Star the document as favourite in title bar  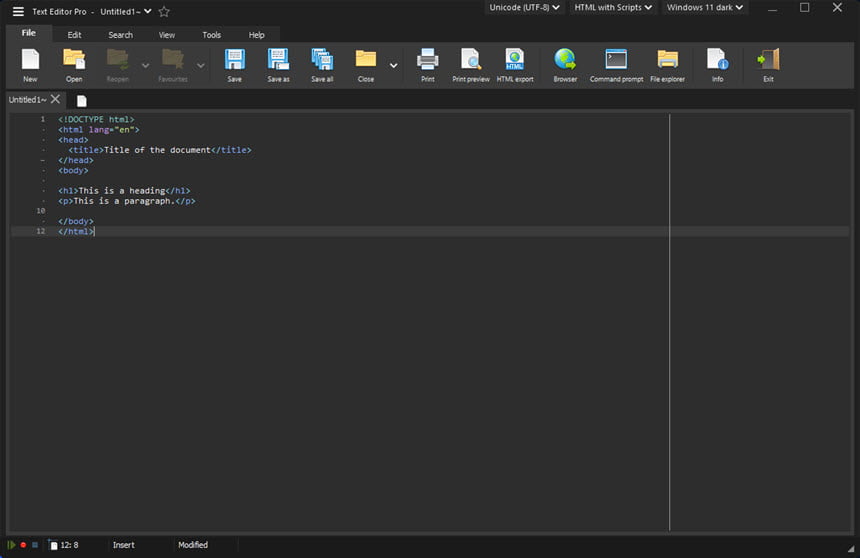[x=164, y=12]
